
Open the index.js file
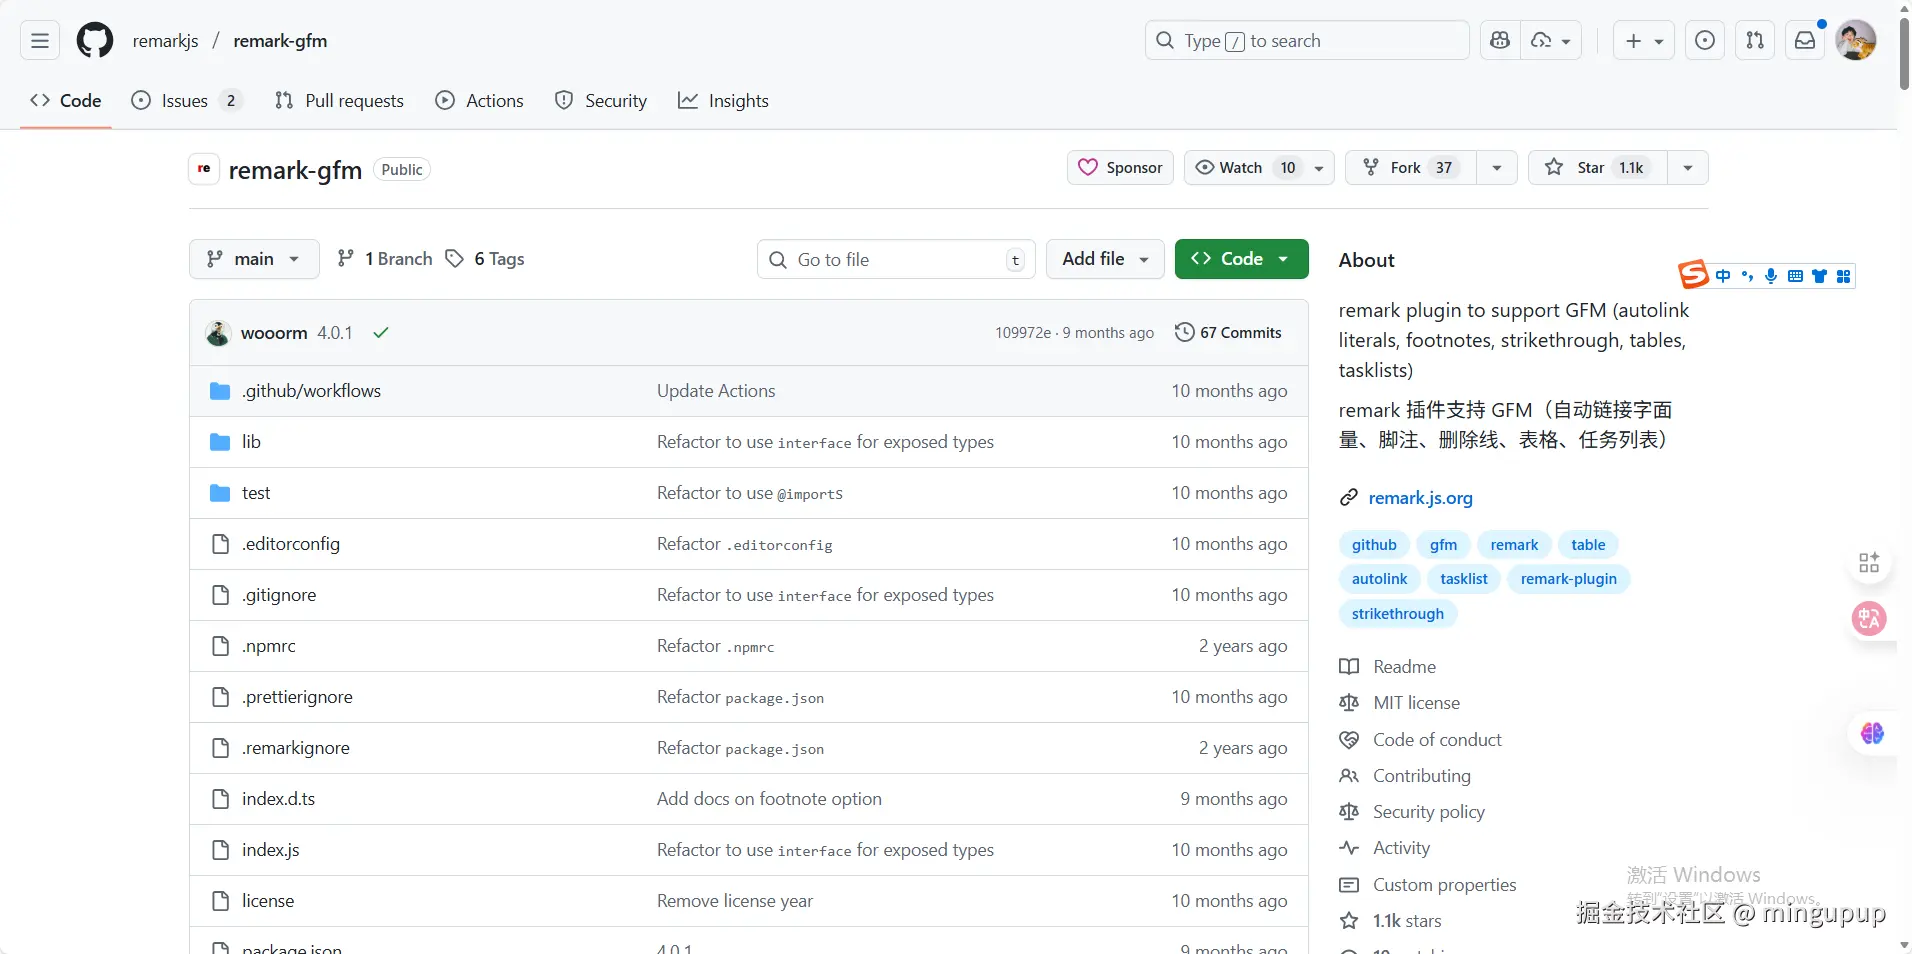[270, 850]
